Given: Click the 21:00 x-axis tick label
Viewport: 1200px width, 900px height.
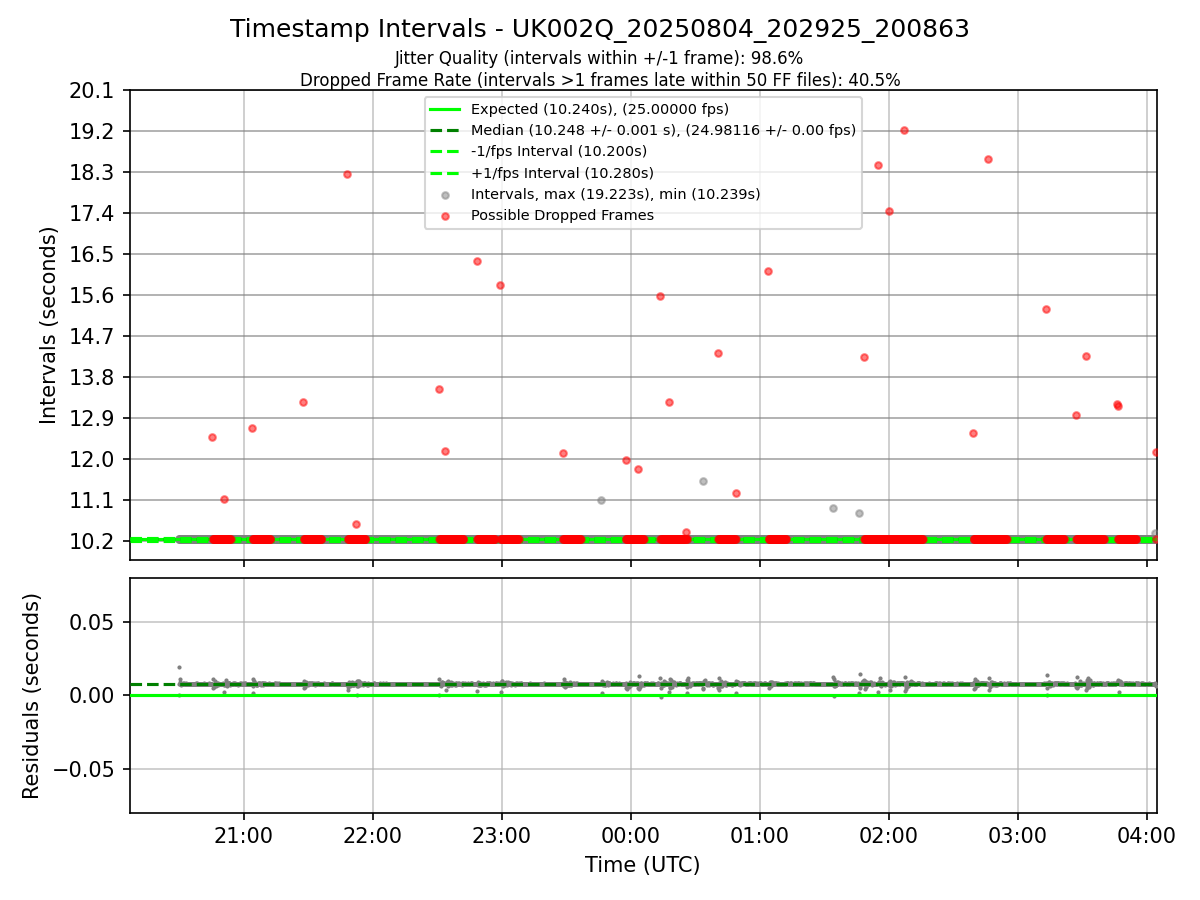Looking at the screenshot, I should [244, 835].
